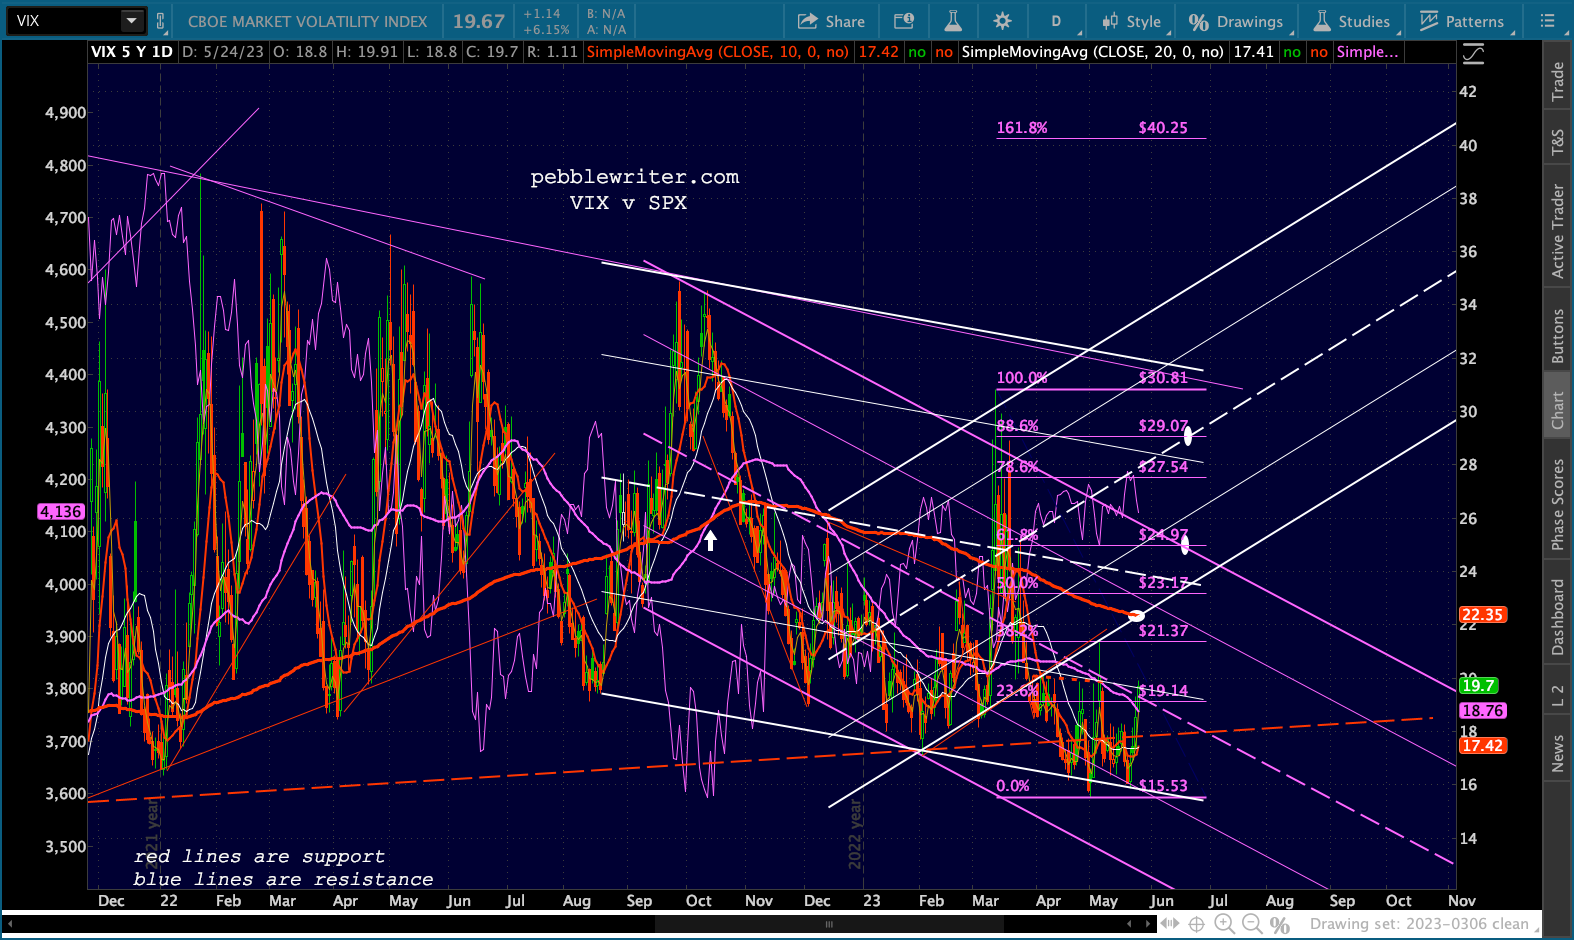Image resolution: width=1574 pixels, height=940 pixels.
Task: Open the chart info card icon
Action: pos(904,21)
